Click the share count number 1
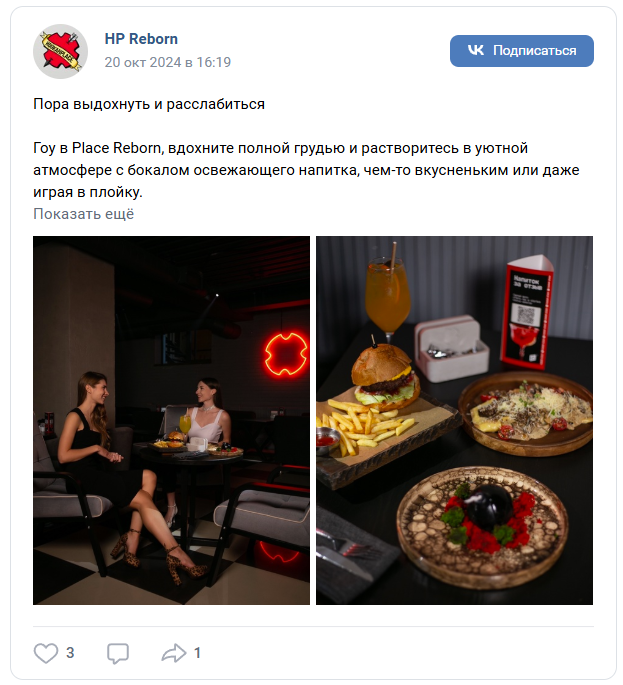The width and height of the screenshot is (623, 685). point(197,653)
